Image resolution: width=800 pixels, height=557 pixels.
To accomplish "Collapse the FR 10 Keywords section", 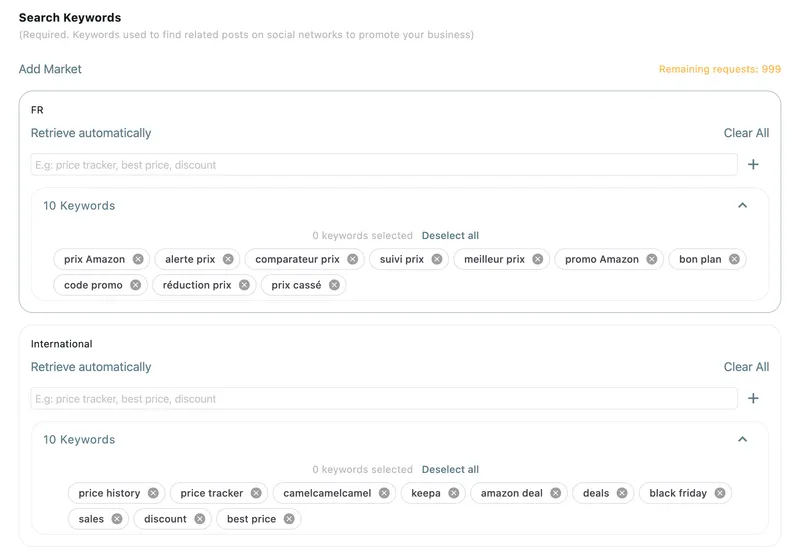I will tap(742, 206).
